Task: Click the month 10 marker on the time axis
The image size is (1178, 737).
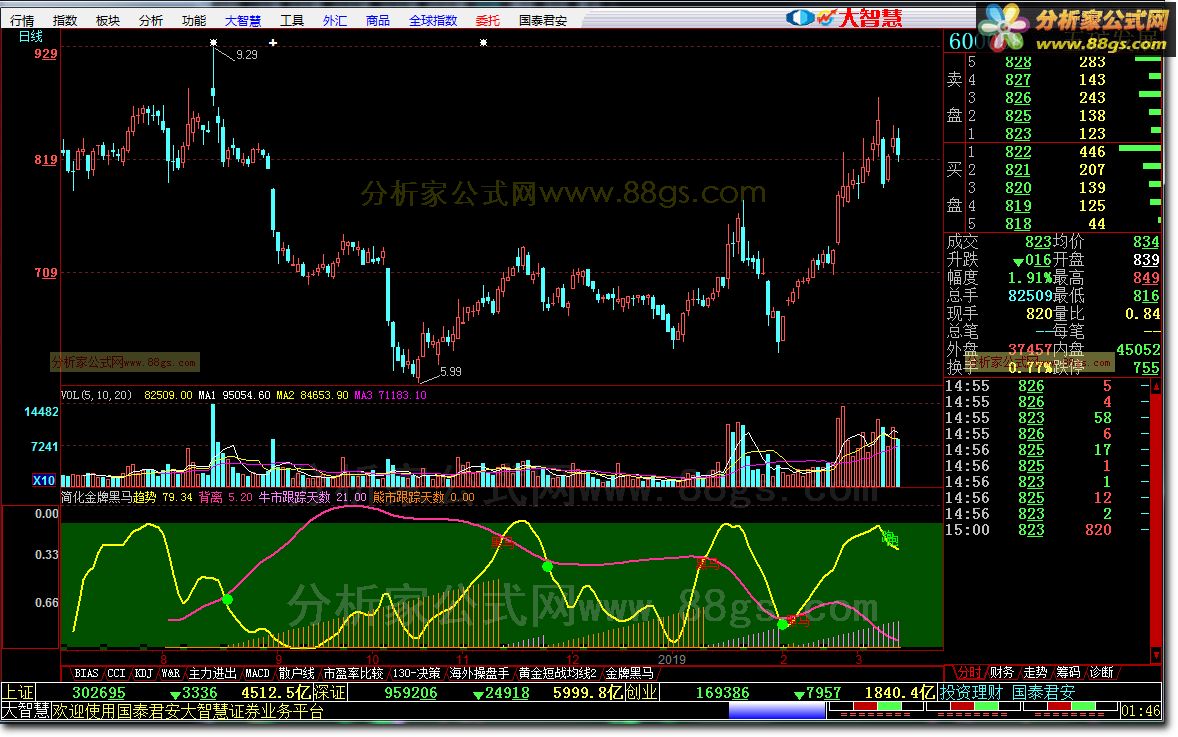Action: (x=373, y=659)
